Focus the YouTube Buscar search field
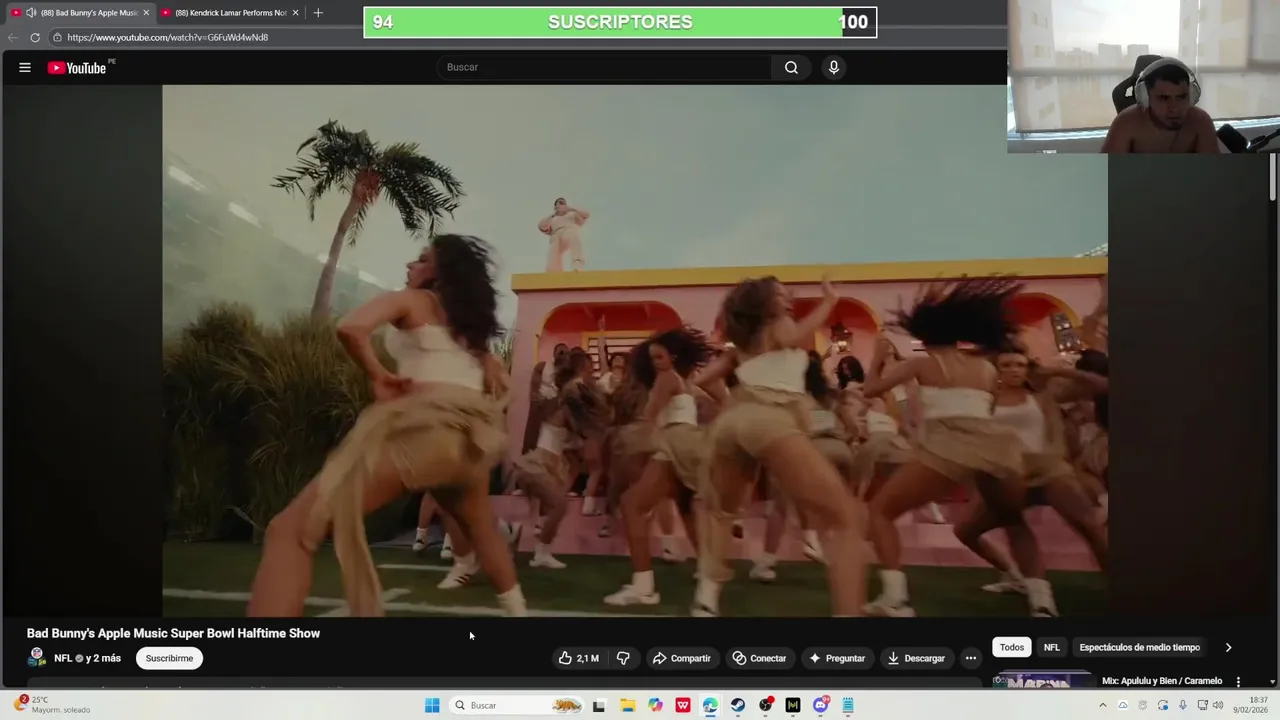1280x720 pixels. (604, 67)
